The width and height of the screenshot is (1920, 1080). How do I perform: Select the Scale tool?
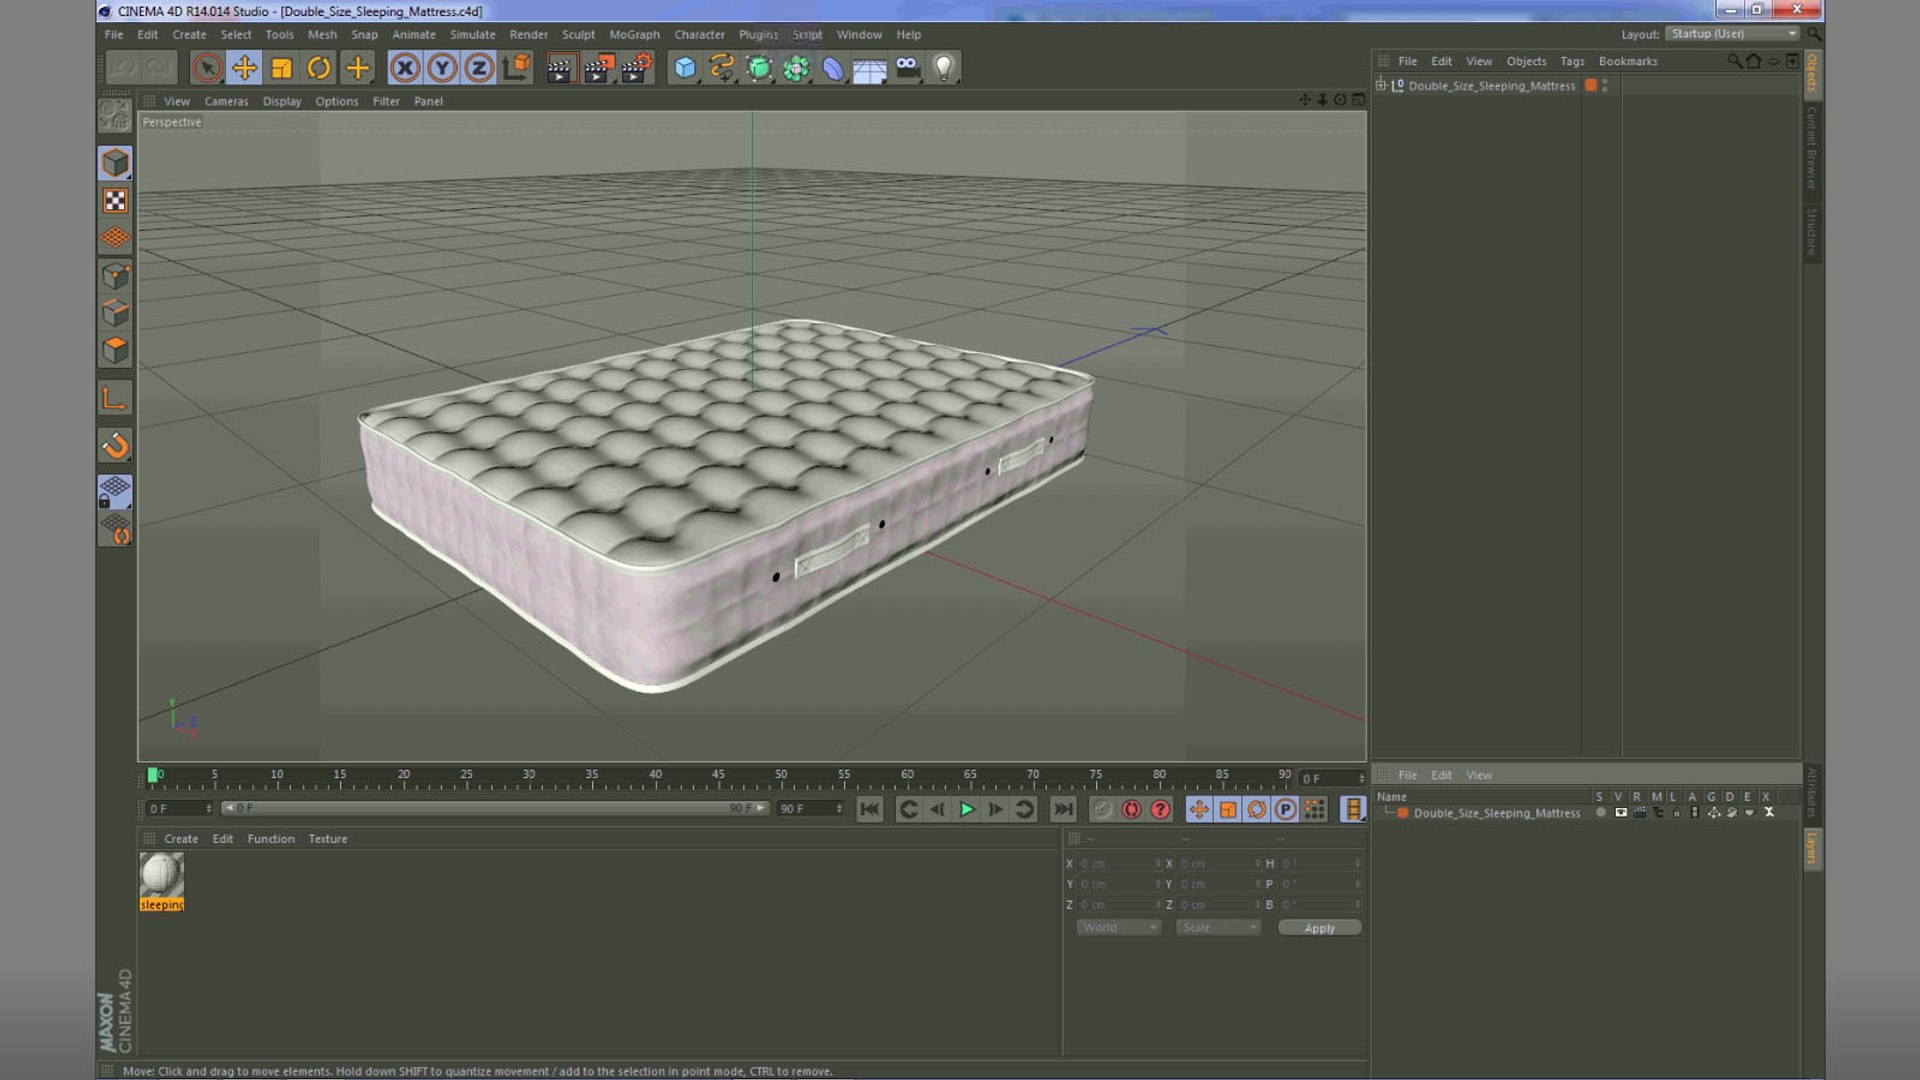282,68
